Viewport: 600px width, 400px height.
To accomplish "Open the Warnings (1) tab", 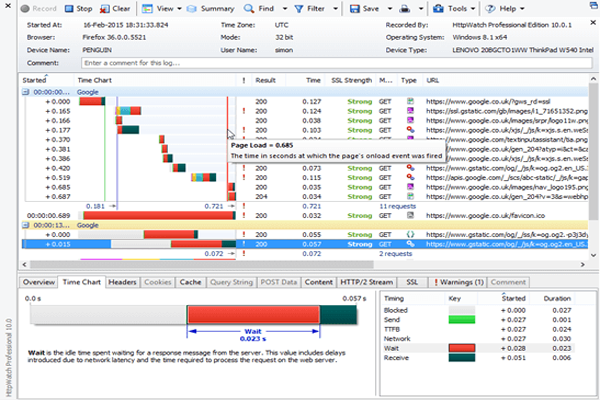I will point(459,282).
